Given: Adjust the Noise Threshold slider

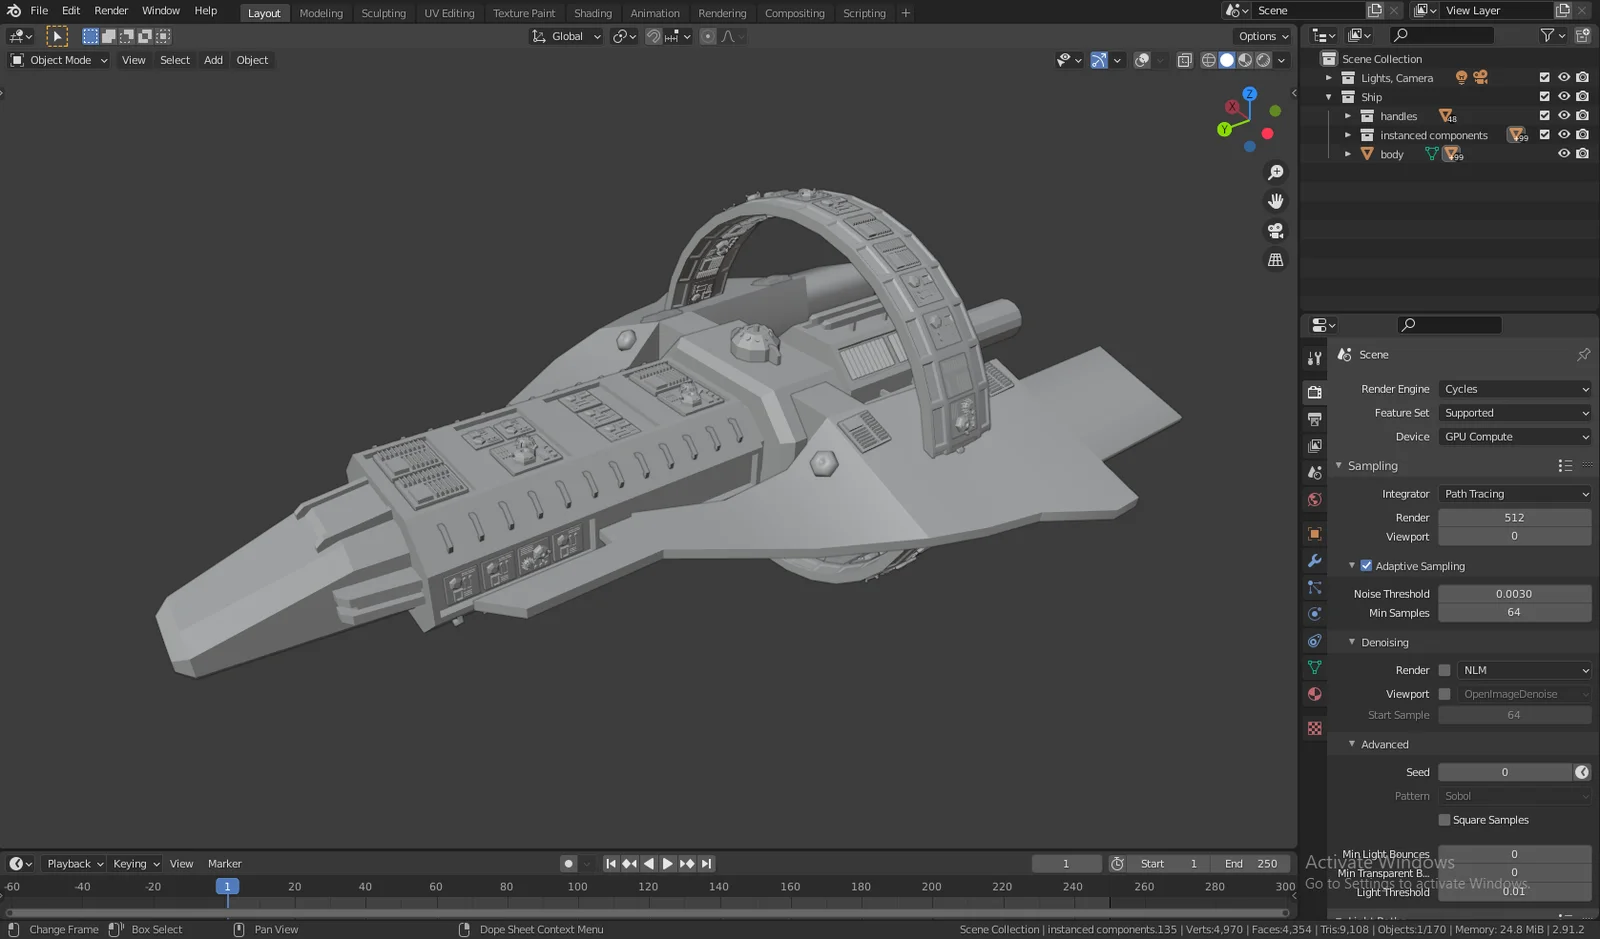Looking at the screenshot, I should click(1514, 593).
